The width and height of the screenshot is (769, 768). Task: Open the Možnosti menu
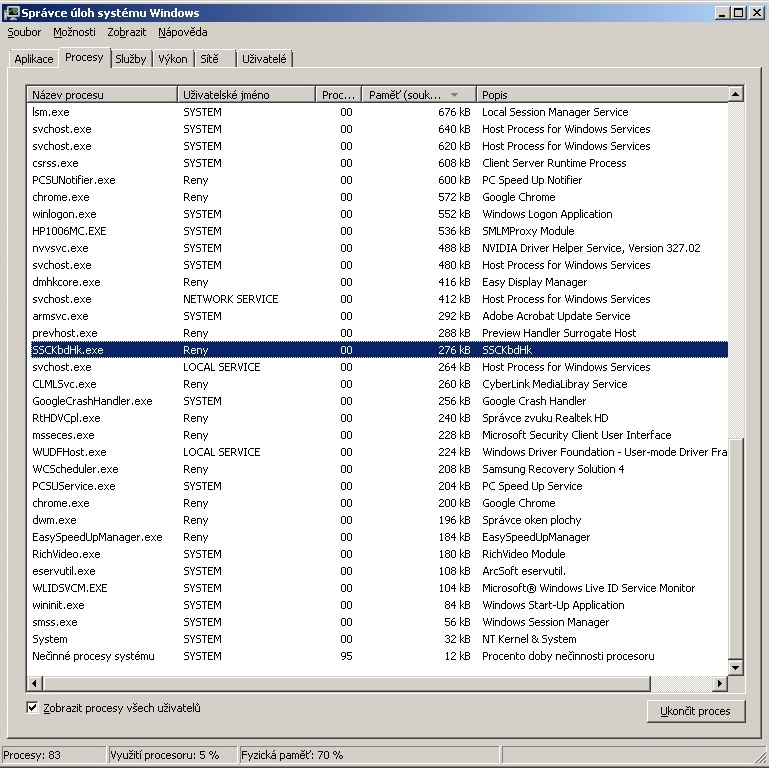(x=74, y=32)
